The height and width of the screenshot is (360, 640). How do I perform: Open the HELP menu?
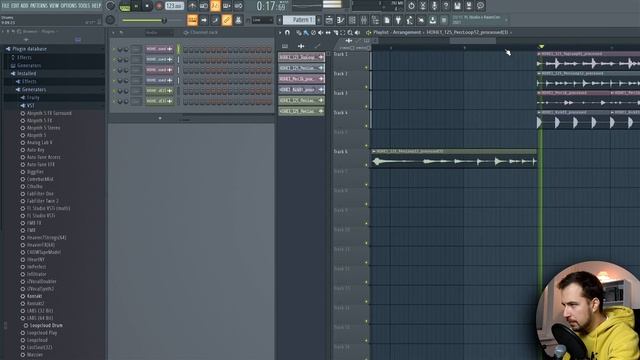(96, 6)
